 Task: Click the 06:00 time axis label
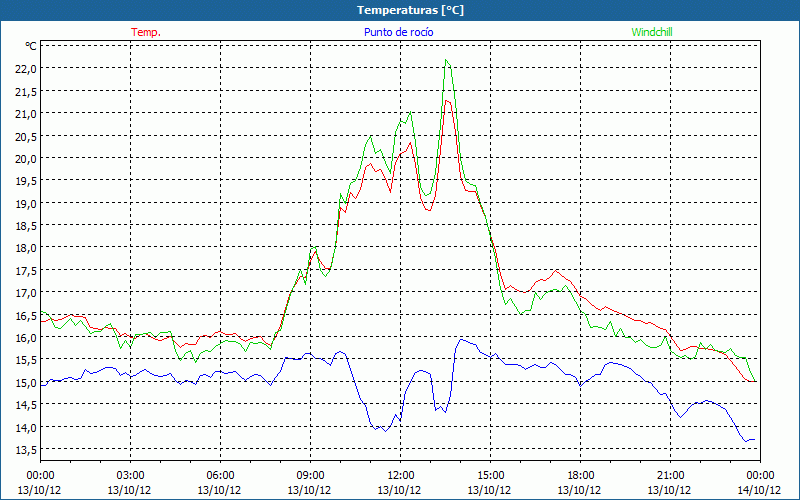tap(220, 476)
